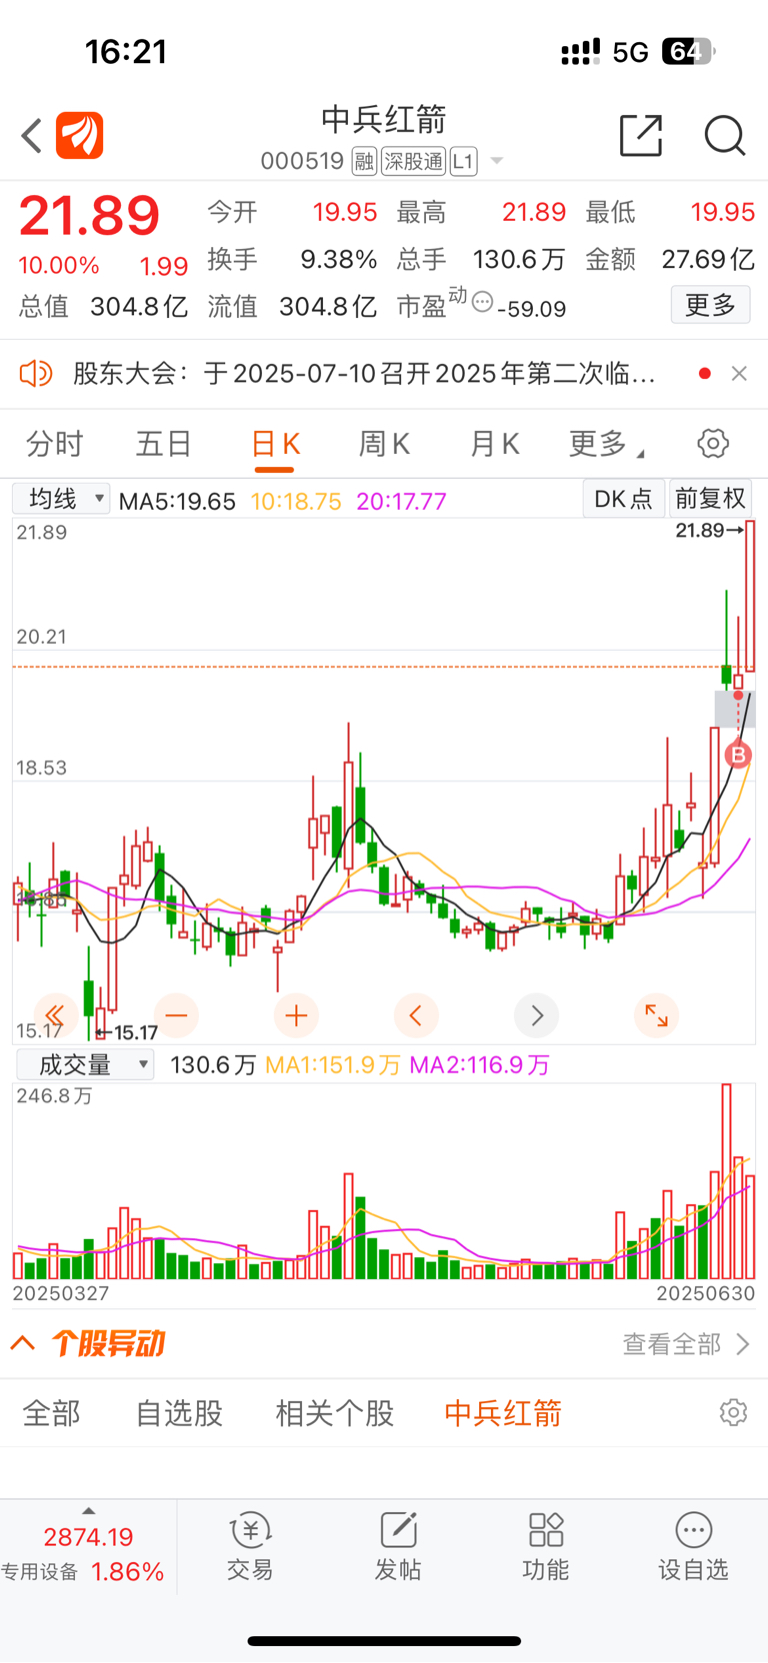Open the 股东大会 announcement text
Viewport: 768px width, 1663px height.
click(364, 374)
